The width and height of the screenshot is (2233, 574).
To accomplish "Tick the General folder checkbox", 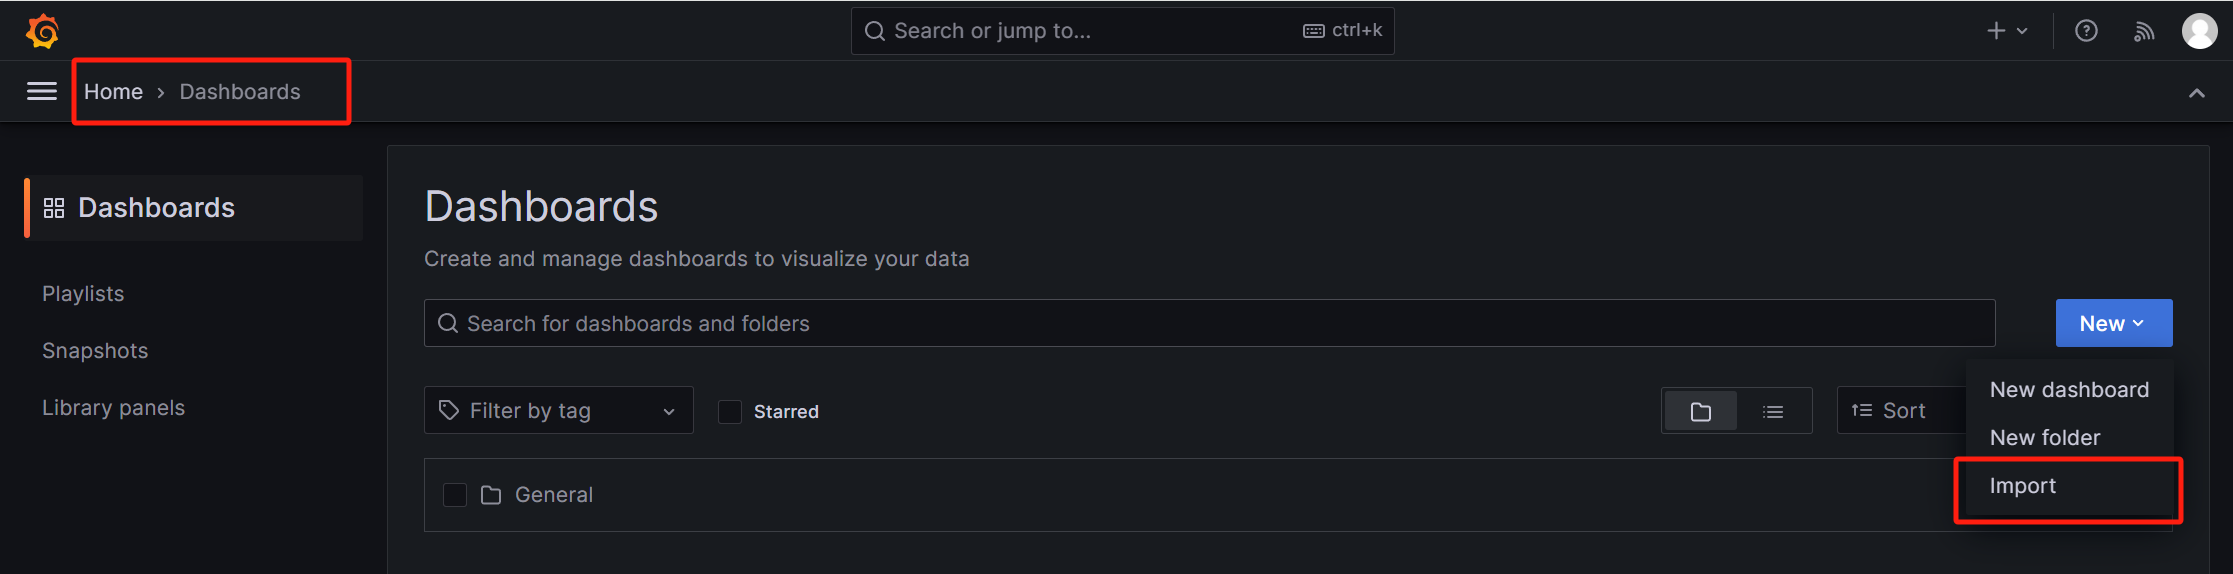I will (455, 495).
